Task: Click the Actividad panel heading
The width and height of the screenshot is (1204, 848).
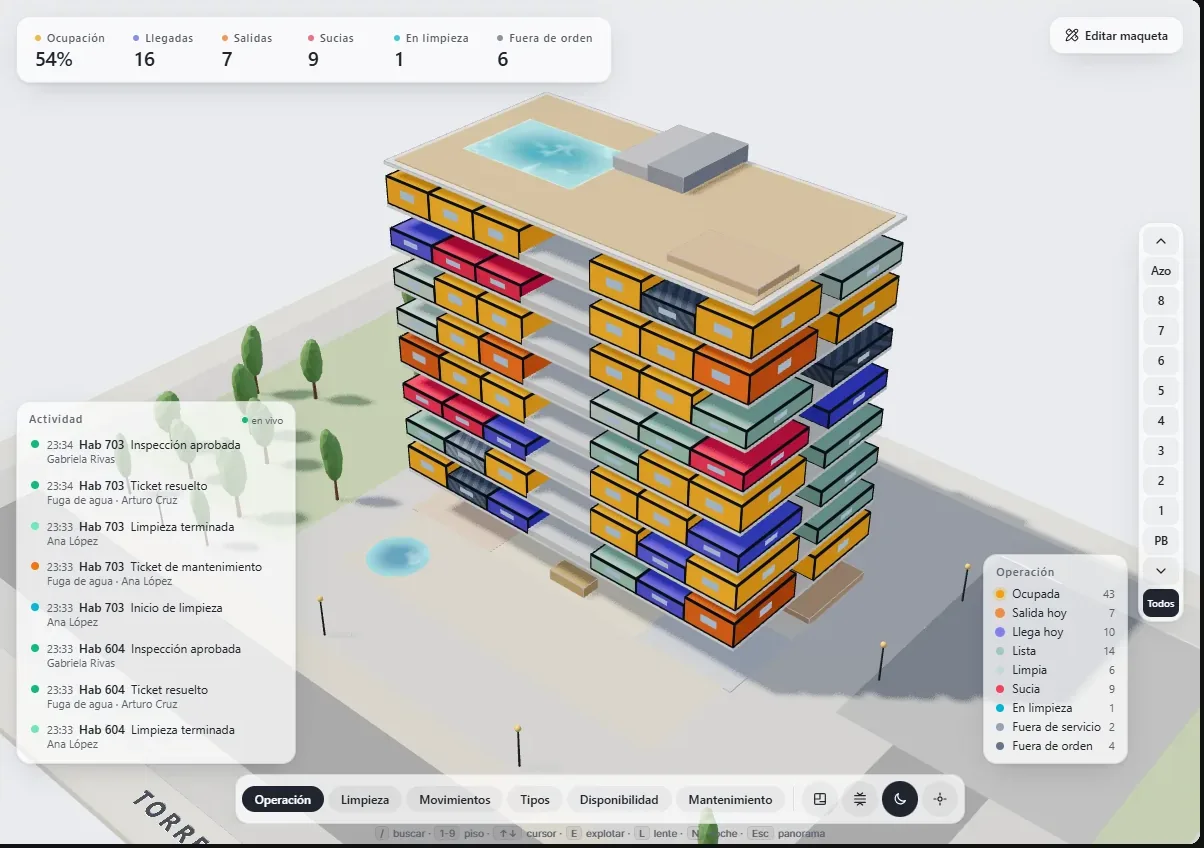Action: click(x=56, y=419)
